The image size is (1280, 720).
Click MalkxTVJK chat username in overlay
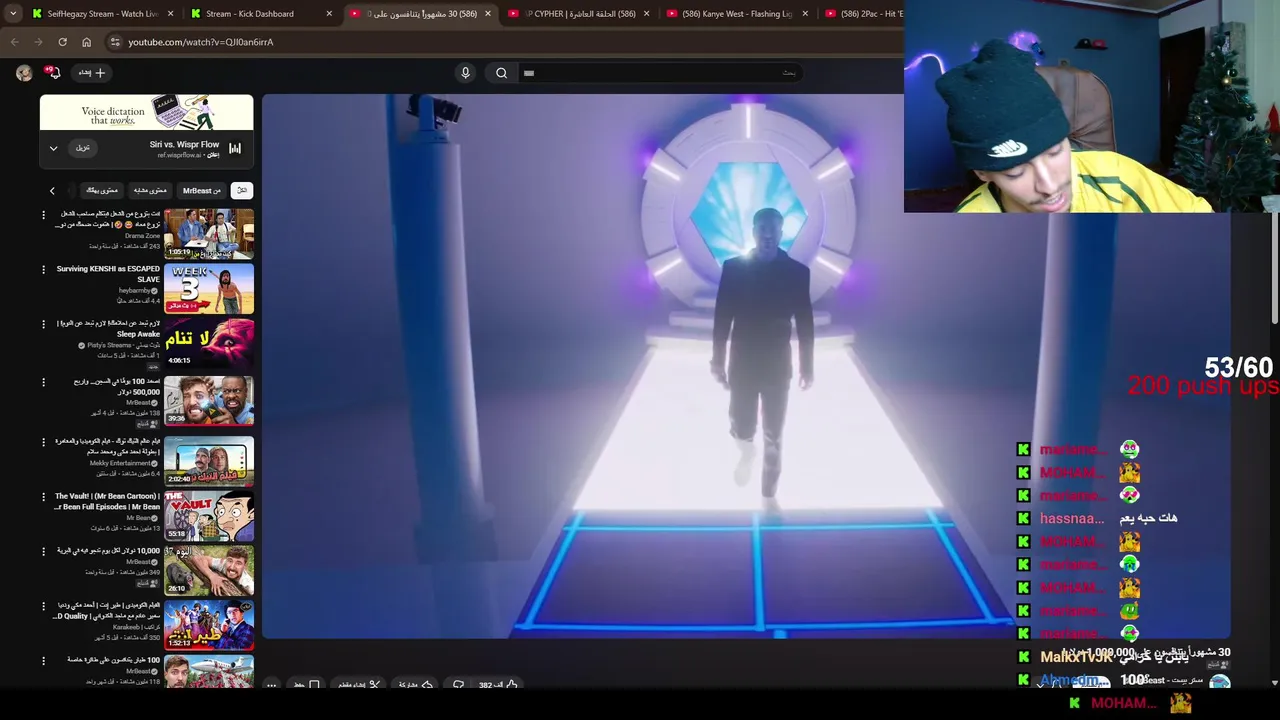(x=1077, y=657)
